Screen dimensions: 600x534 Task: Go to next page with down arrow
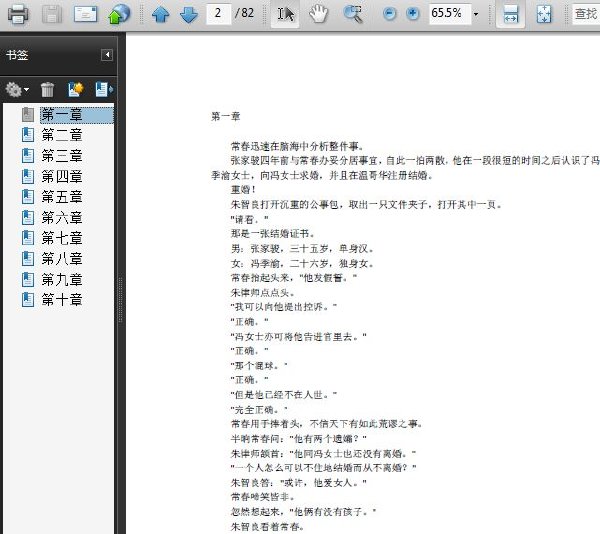(189, 15)
